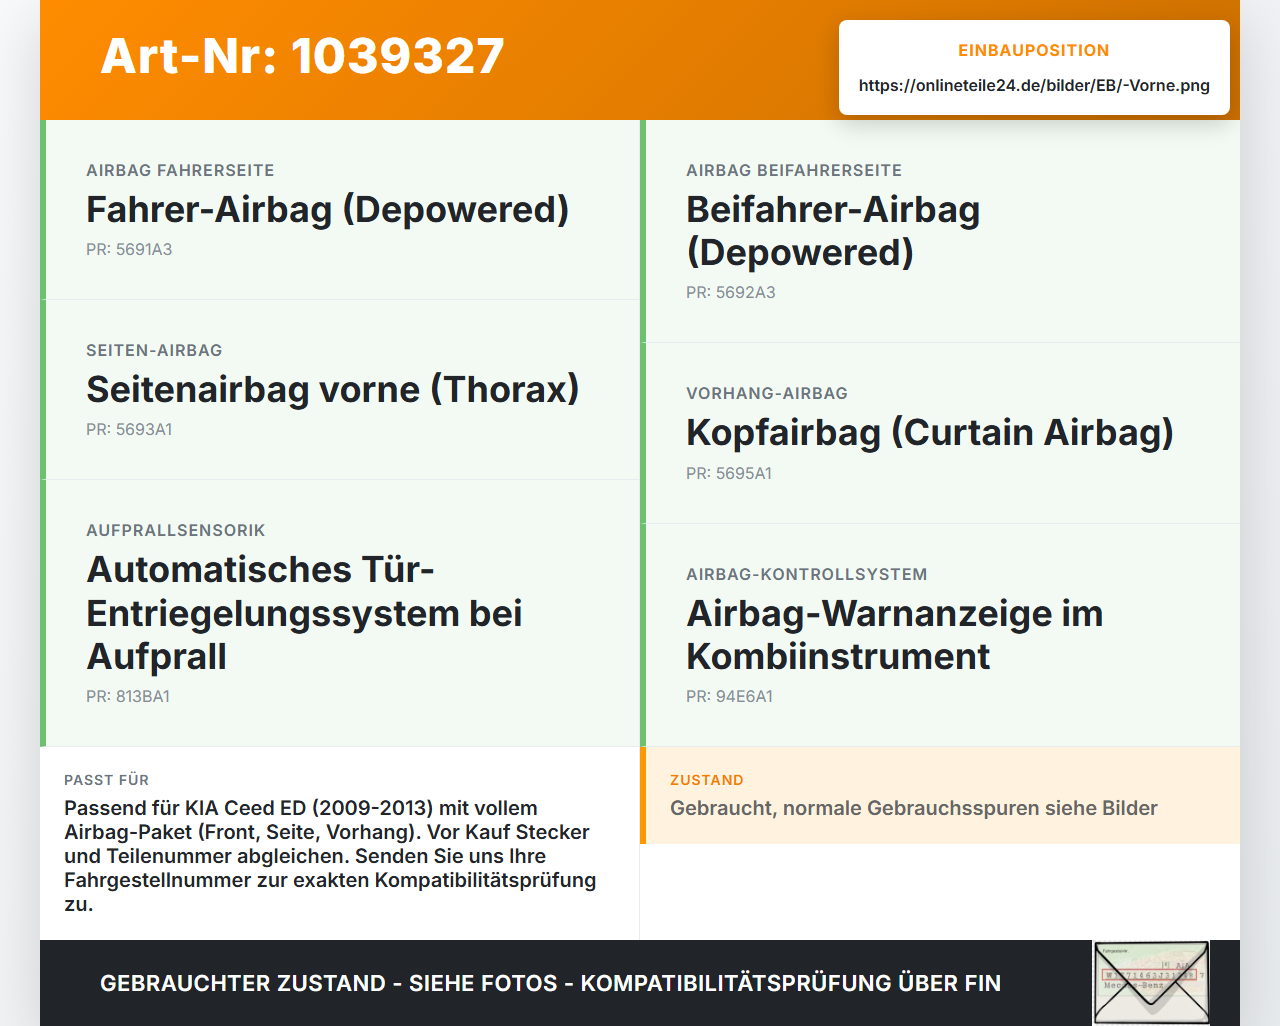Screen dimensions: 1280x1026
Task: Select the Kopfairbag (Curtain Airbag) title
Action: [930, 433]
